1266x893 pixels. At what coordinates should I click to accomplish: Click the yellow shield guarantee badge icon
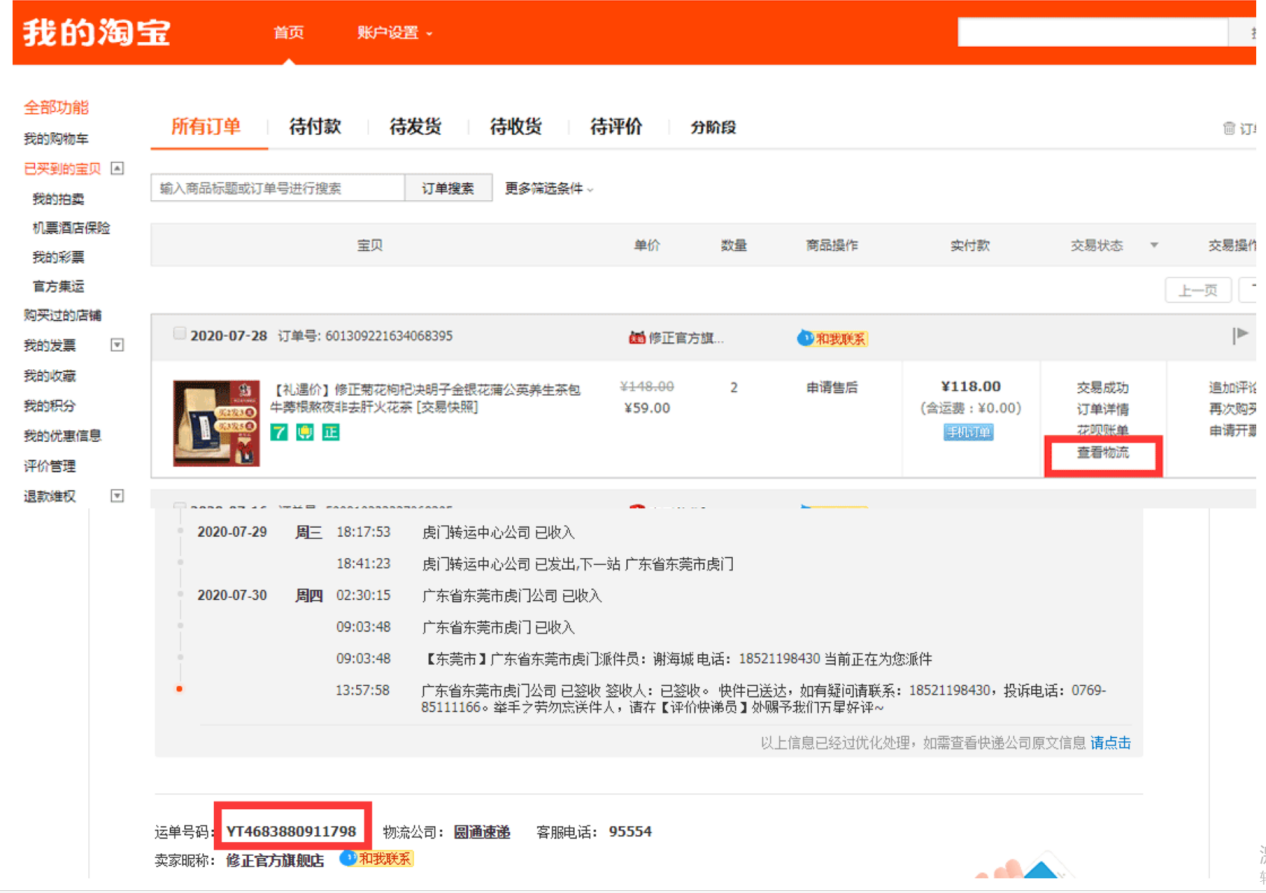305,432
